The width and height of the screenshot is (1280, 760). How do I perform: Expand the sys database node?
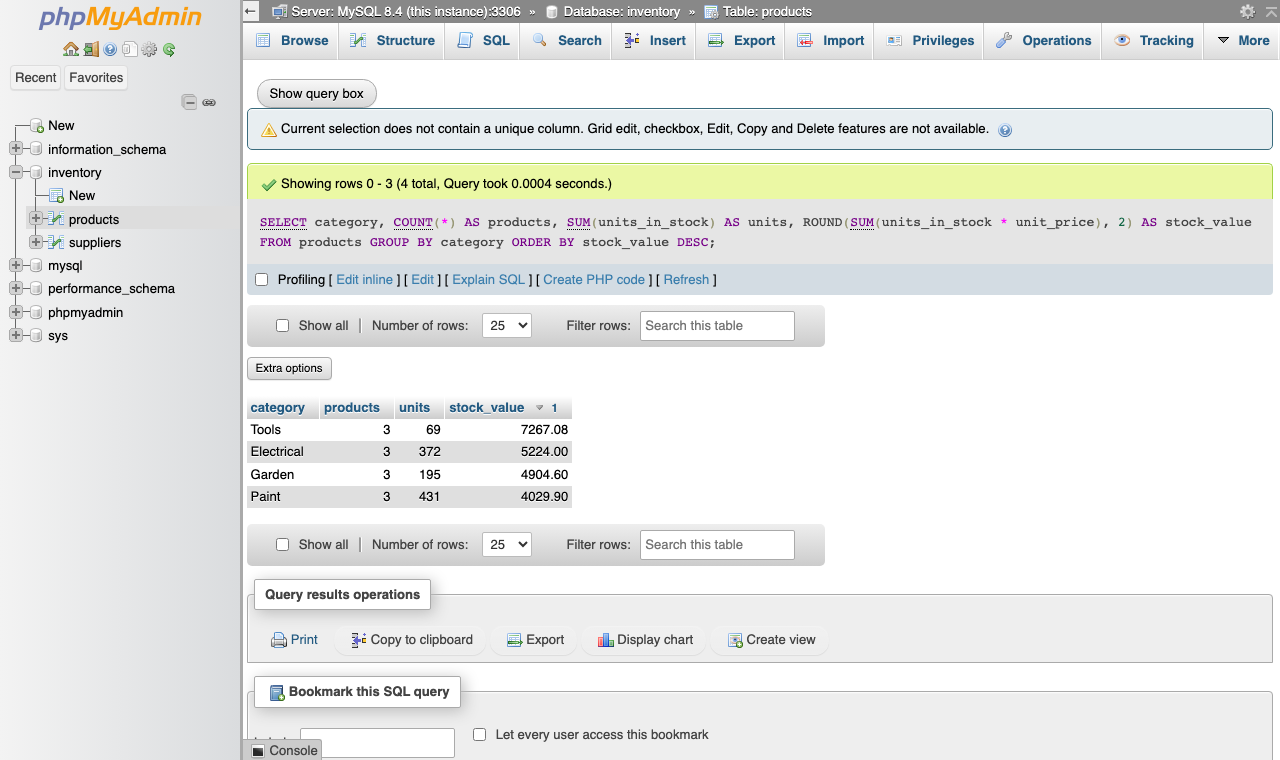tap(15, 335)
